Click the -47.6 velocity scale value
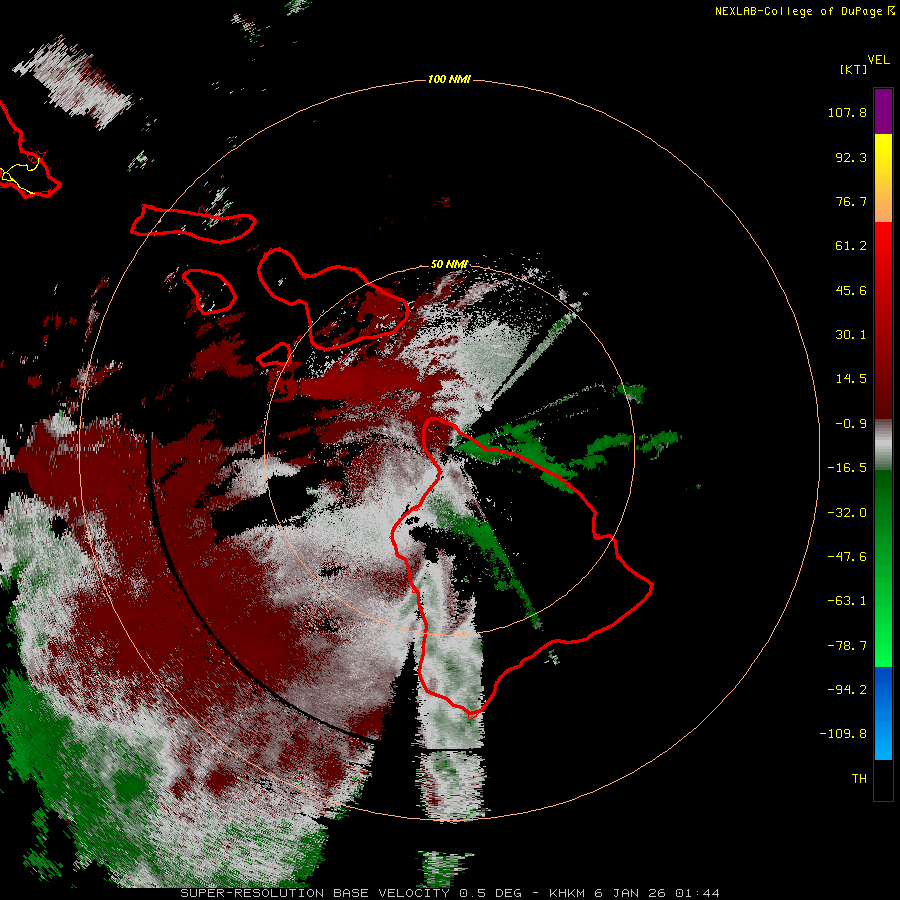 [x=847, y=557]
